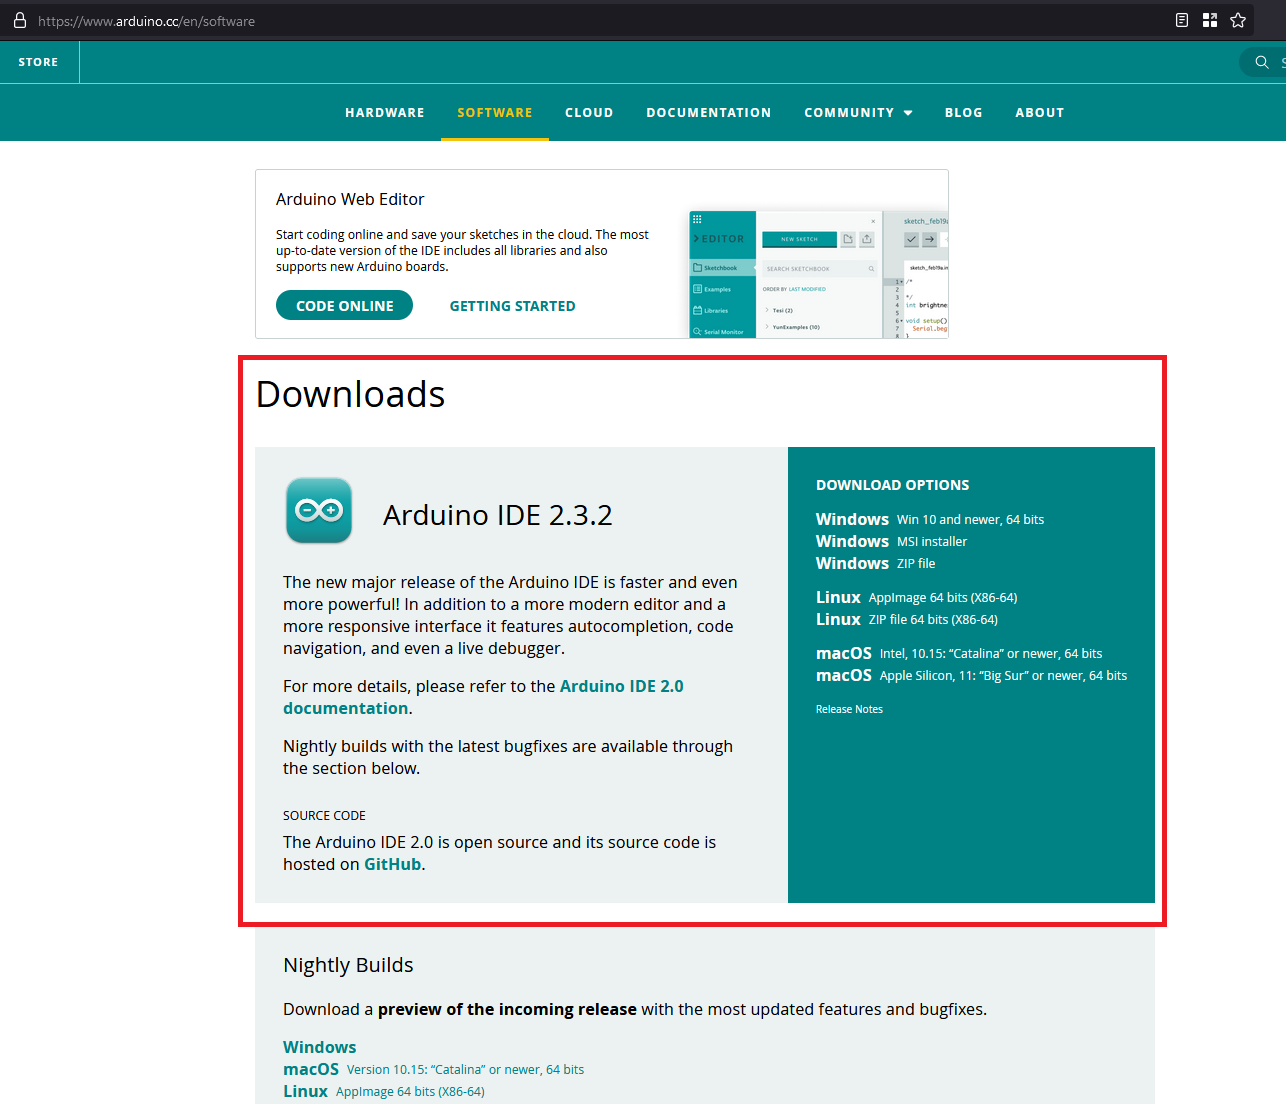The height and width of the screenshot is (1104, 1286).
Task: Open the Blog page from navigation
Action: (963, 113)
